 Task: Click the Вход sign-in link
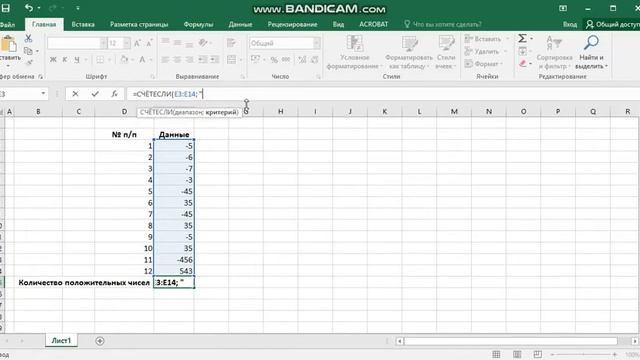[570, 24]
